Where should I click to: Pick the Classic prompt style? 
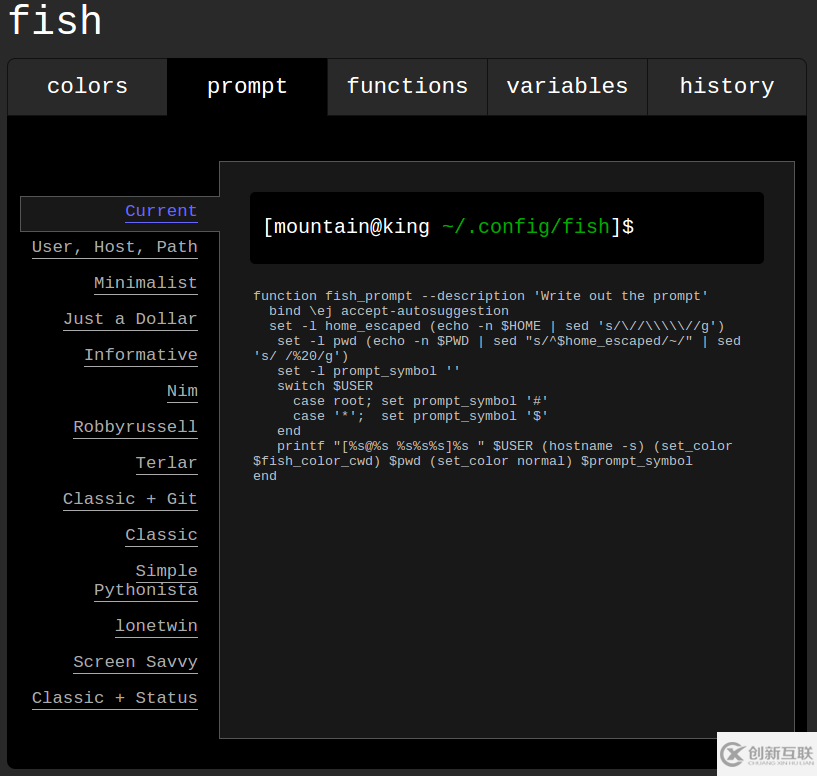coord(161,535)
